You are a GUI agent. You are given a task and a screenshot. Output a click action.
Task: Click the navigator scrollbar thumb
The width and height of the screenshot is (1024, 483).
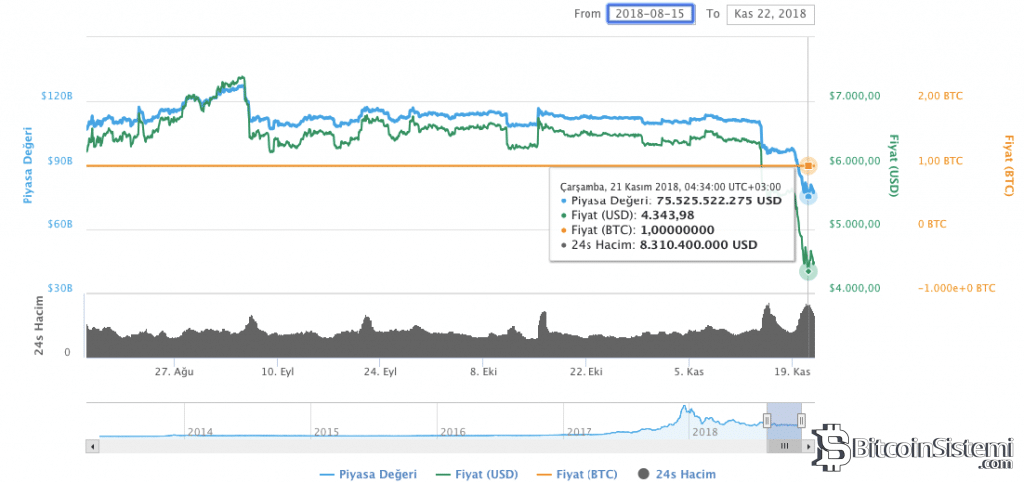(785, 445)
